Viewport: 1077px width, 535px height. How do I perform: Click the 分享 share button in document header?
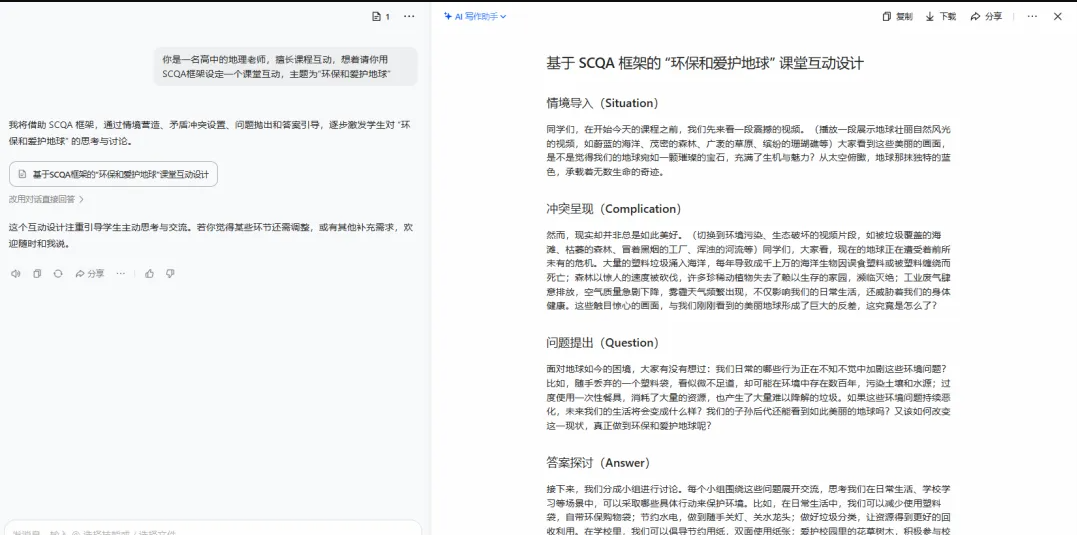click(986, 16)
